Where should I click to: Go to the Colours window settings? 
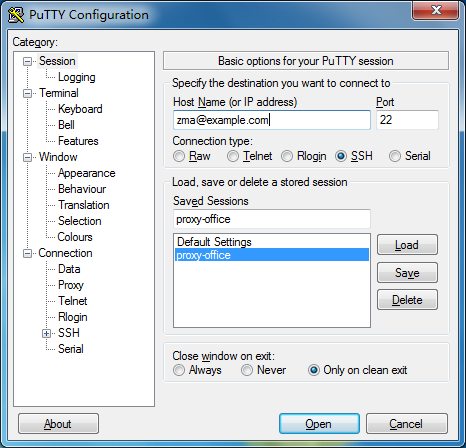[x=75, y=237]
